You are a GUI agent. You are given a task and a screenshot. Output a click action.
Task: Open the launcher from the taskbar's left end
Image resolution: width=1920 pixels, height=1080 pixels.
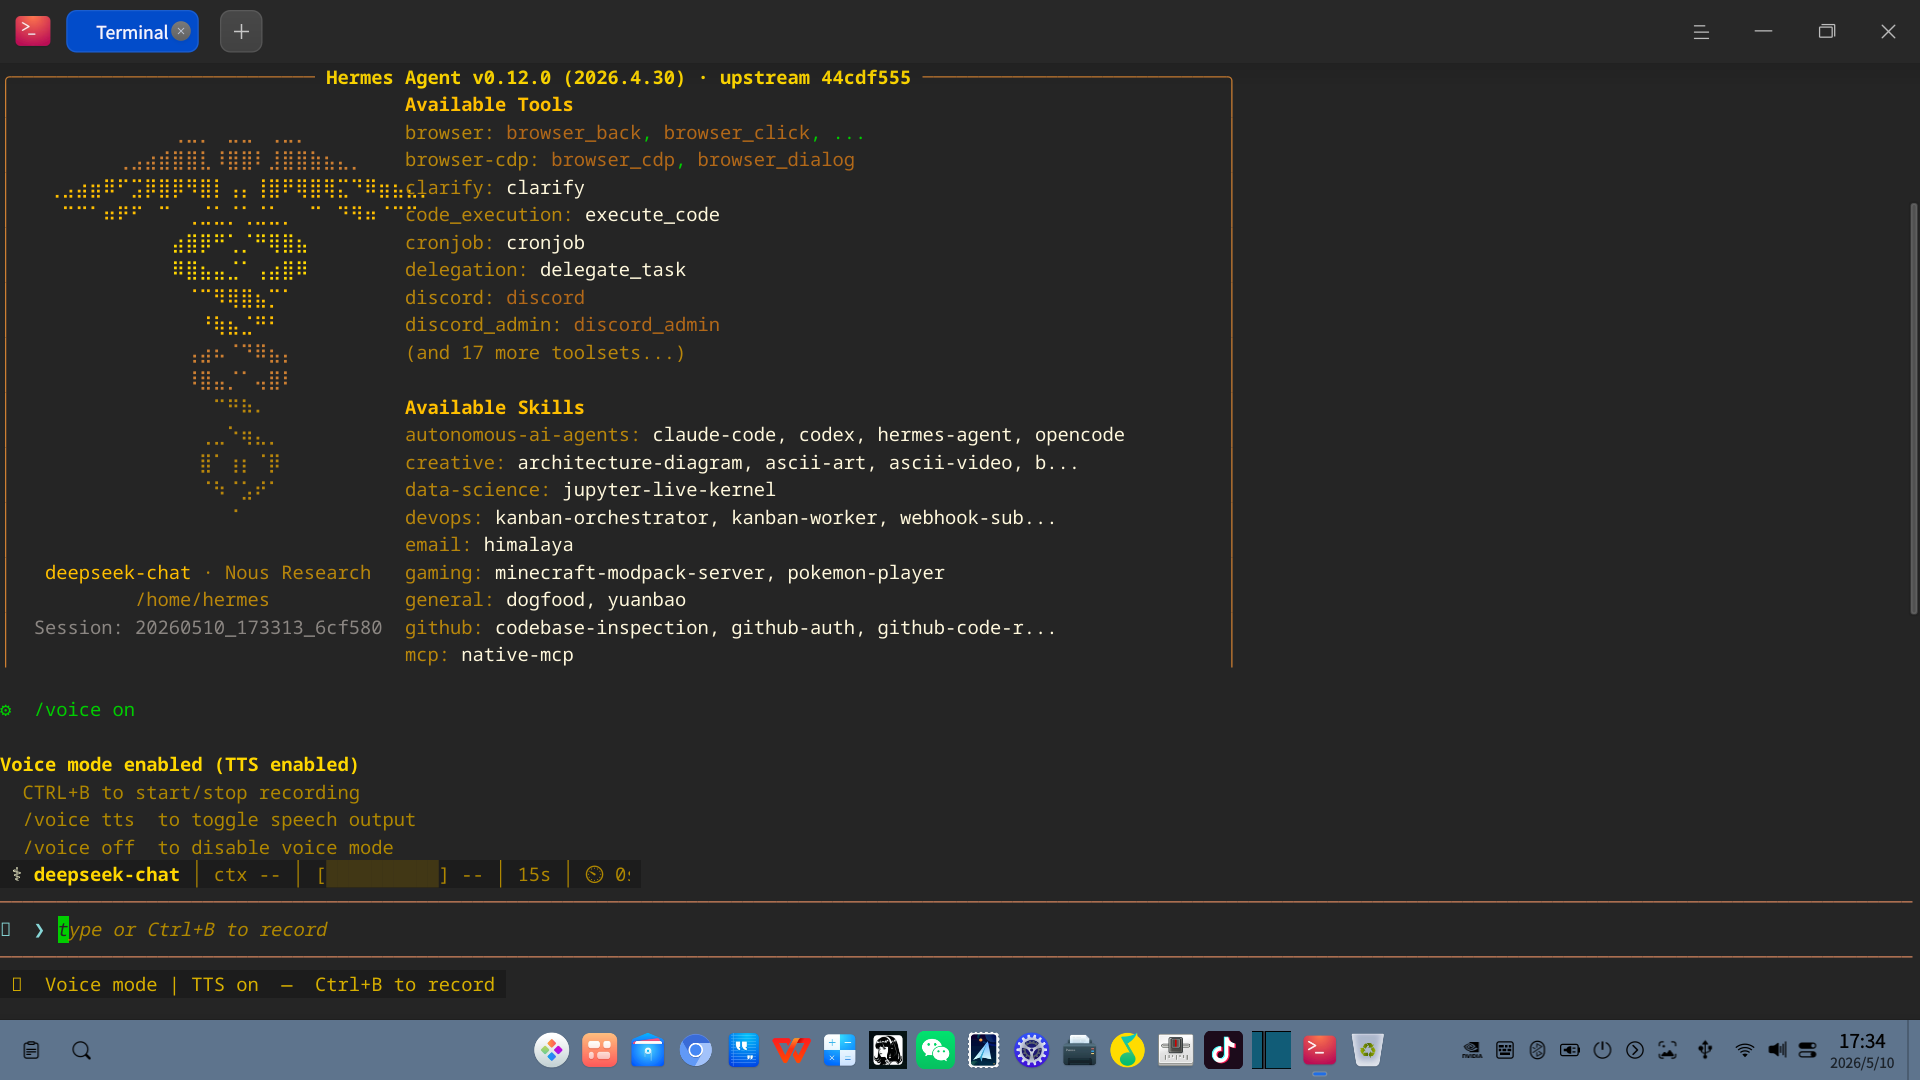[x=32, y=1050]
